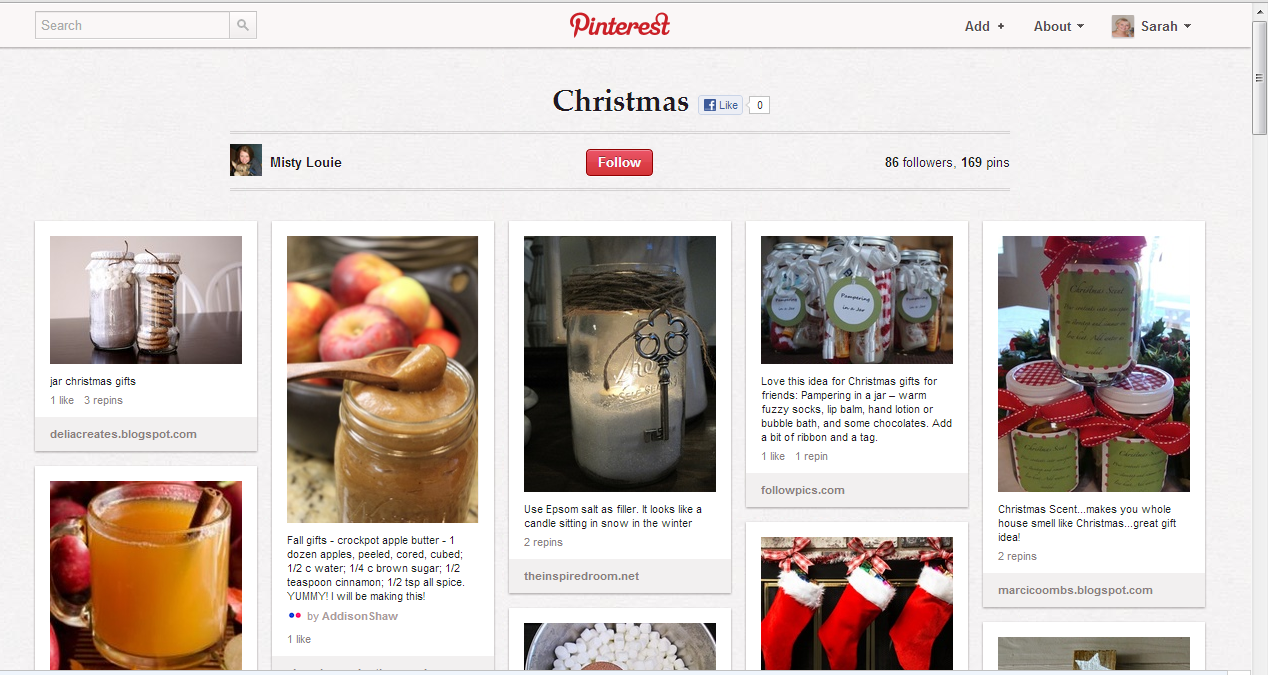Click Misty Louie's profile picture
1268x675 pixels.
click(x=246, y=160)
